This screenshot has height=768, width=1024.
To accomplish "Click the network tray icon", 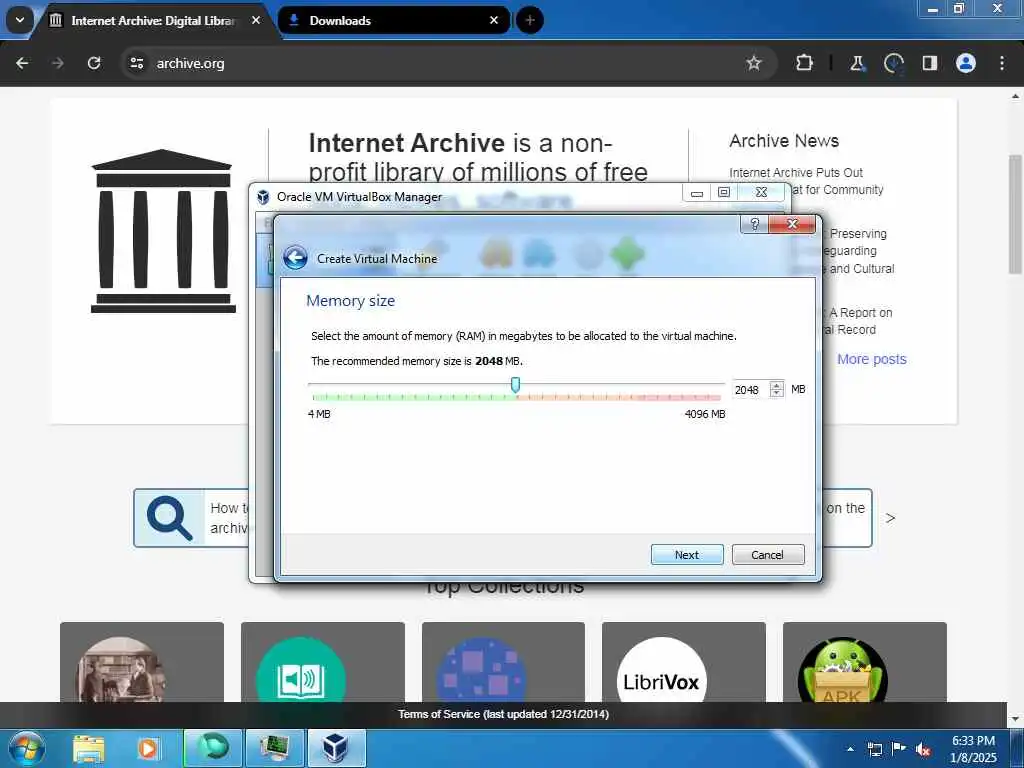I will pyautogui.click(x=874, y=749).
